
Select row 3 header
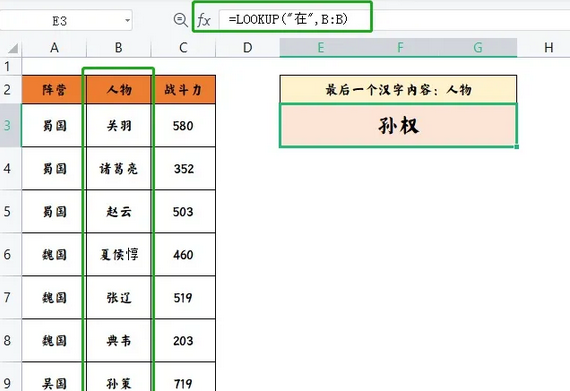11,125
